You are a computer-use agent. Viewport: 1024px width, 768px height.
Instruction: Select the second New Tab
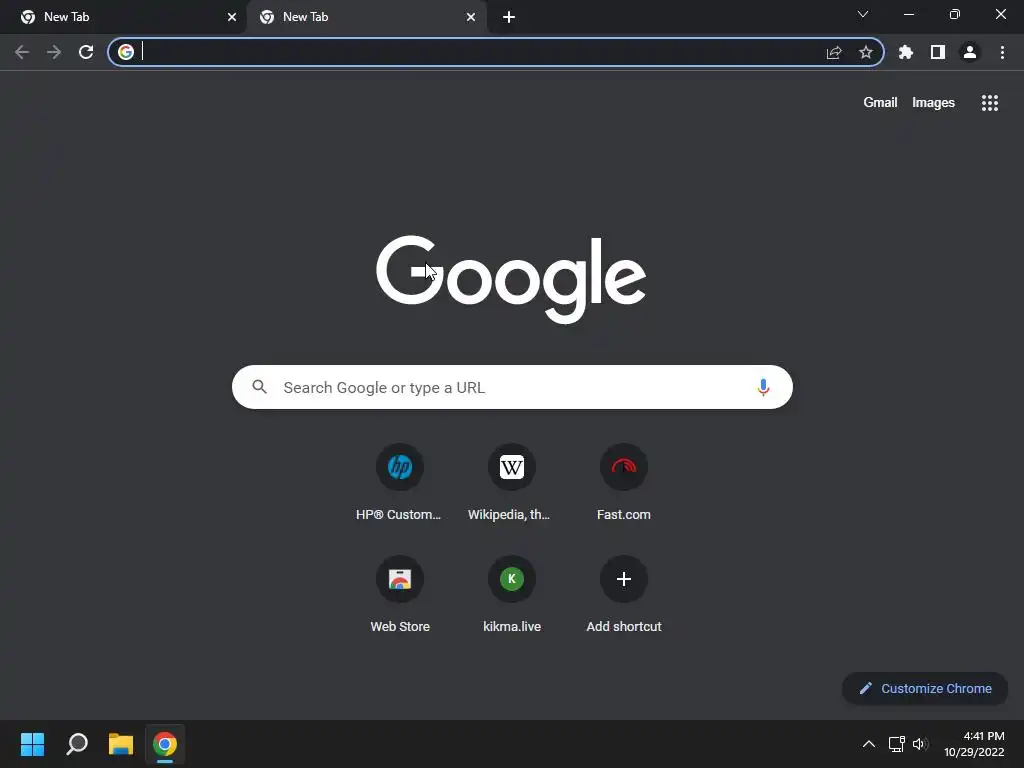pyautogui.click(x=366, y=17)
